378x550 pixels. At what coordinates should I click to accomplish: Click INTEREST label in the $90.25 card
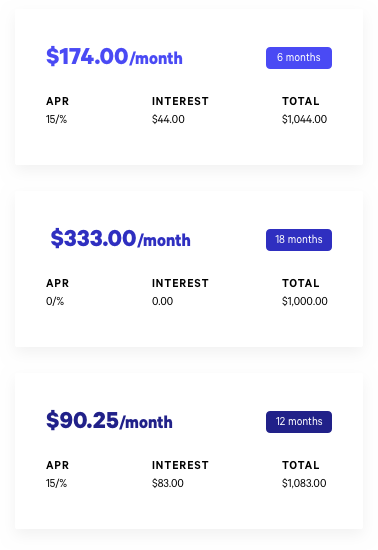(180, 465)
